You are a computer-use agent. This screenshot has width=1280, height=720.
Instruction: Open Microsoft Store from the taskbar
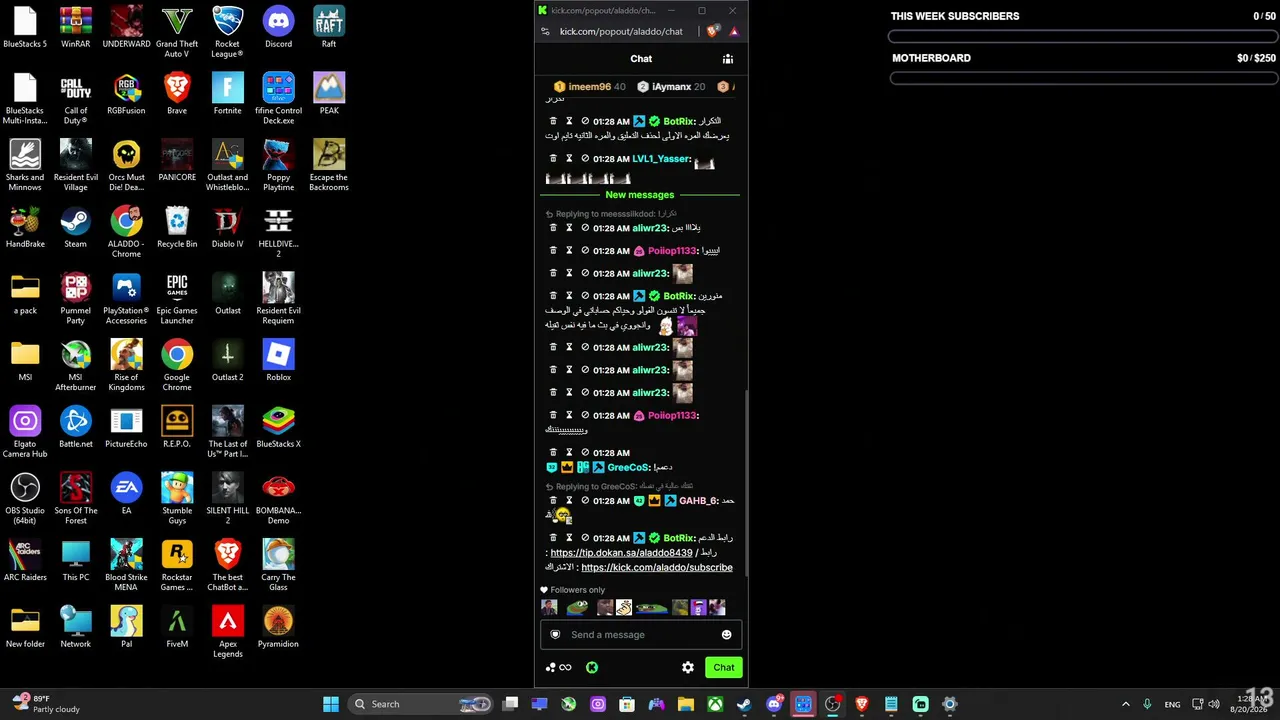(627, 704)
